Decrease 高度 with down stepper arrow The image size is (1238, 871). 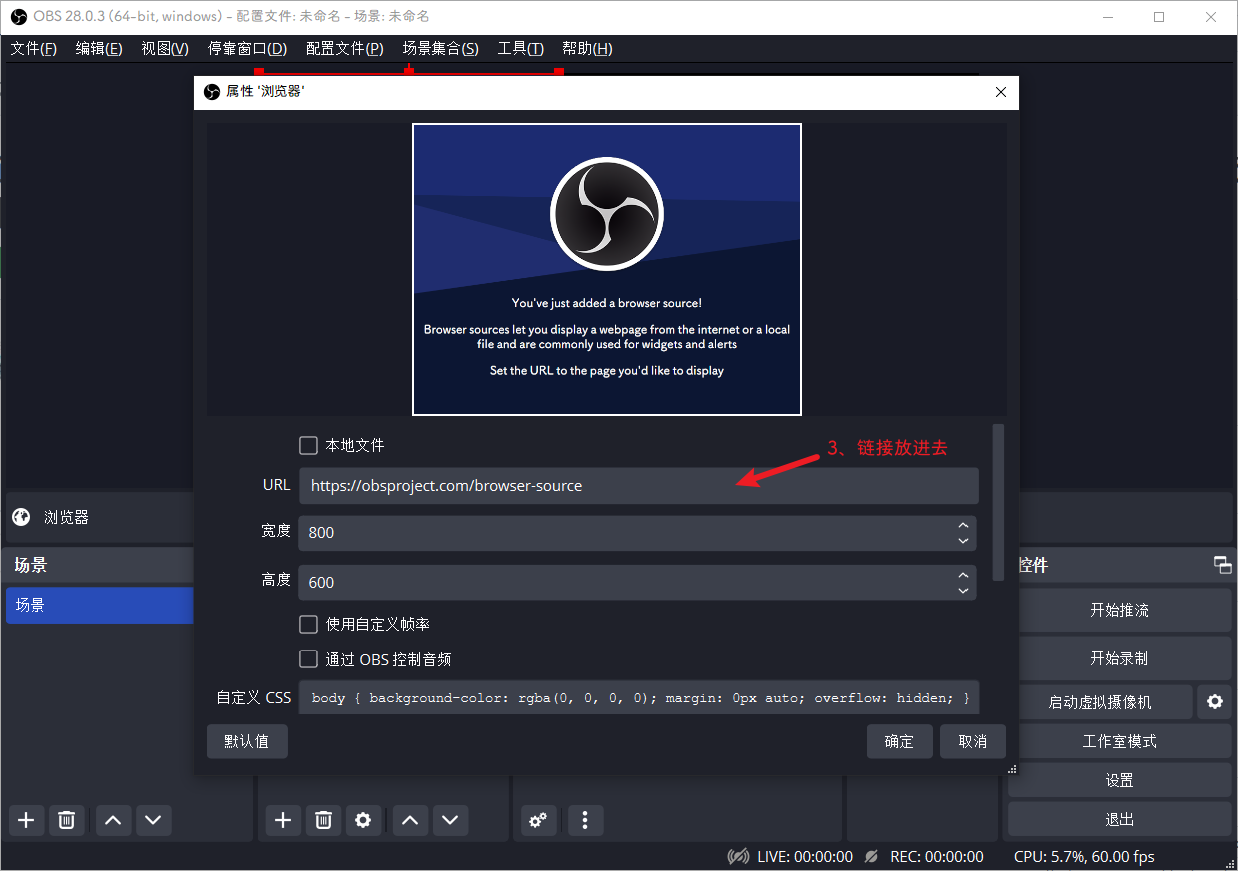(x=963, y=589)
